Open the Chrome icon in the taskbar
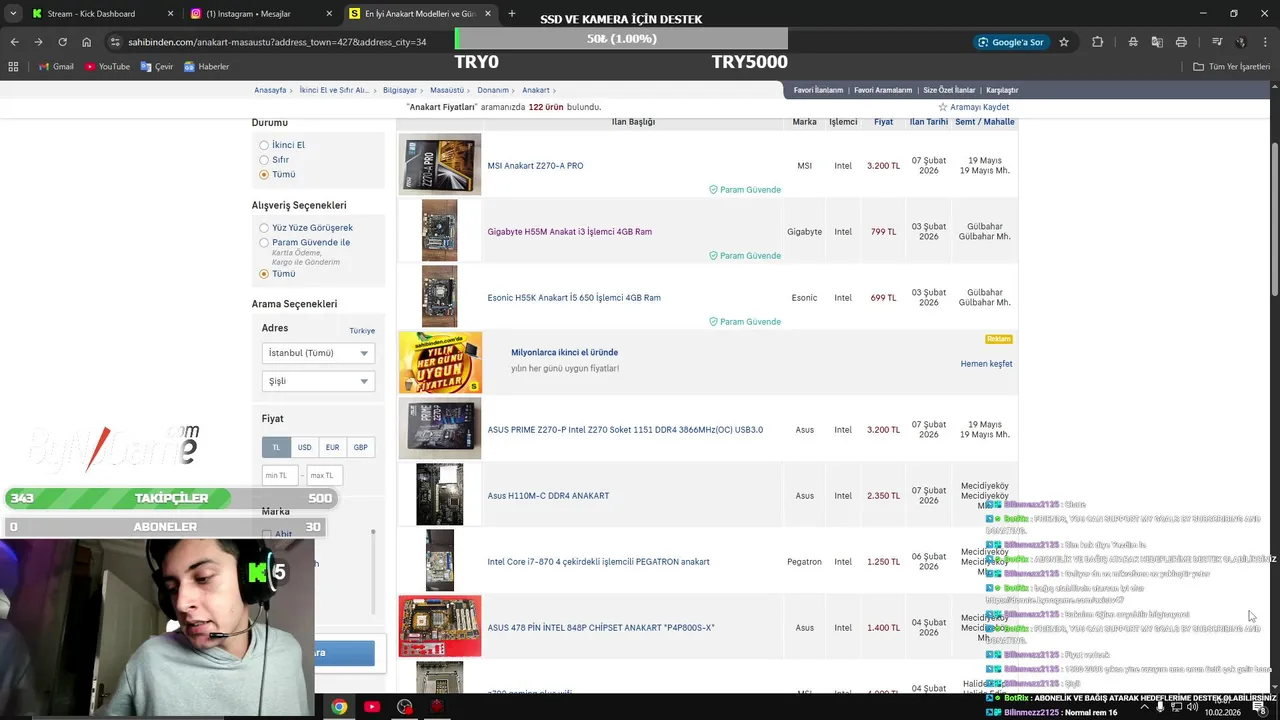Image resolution: width=1280 pixels, height=720 pixels. tap(339, 706)
